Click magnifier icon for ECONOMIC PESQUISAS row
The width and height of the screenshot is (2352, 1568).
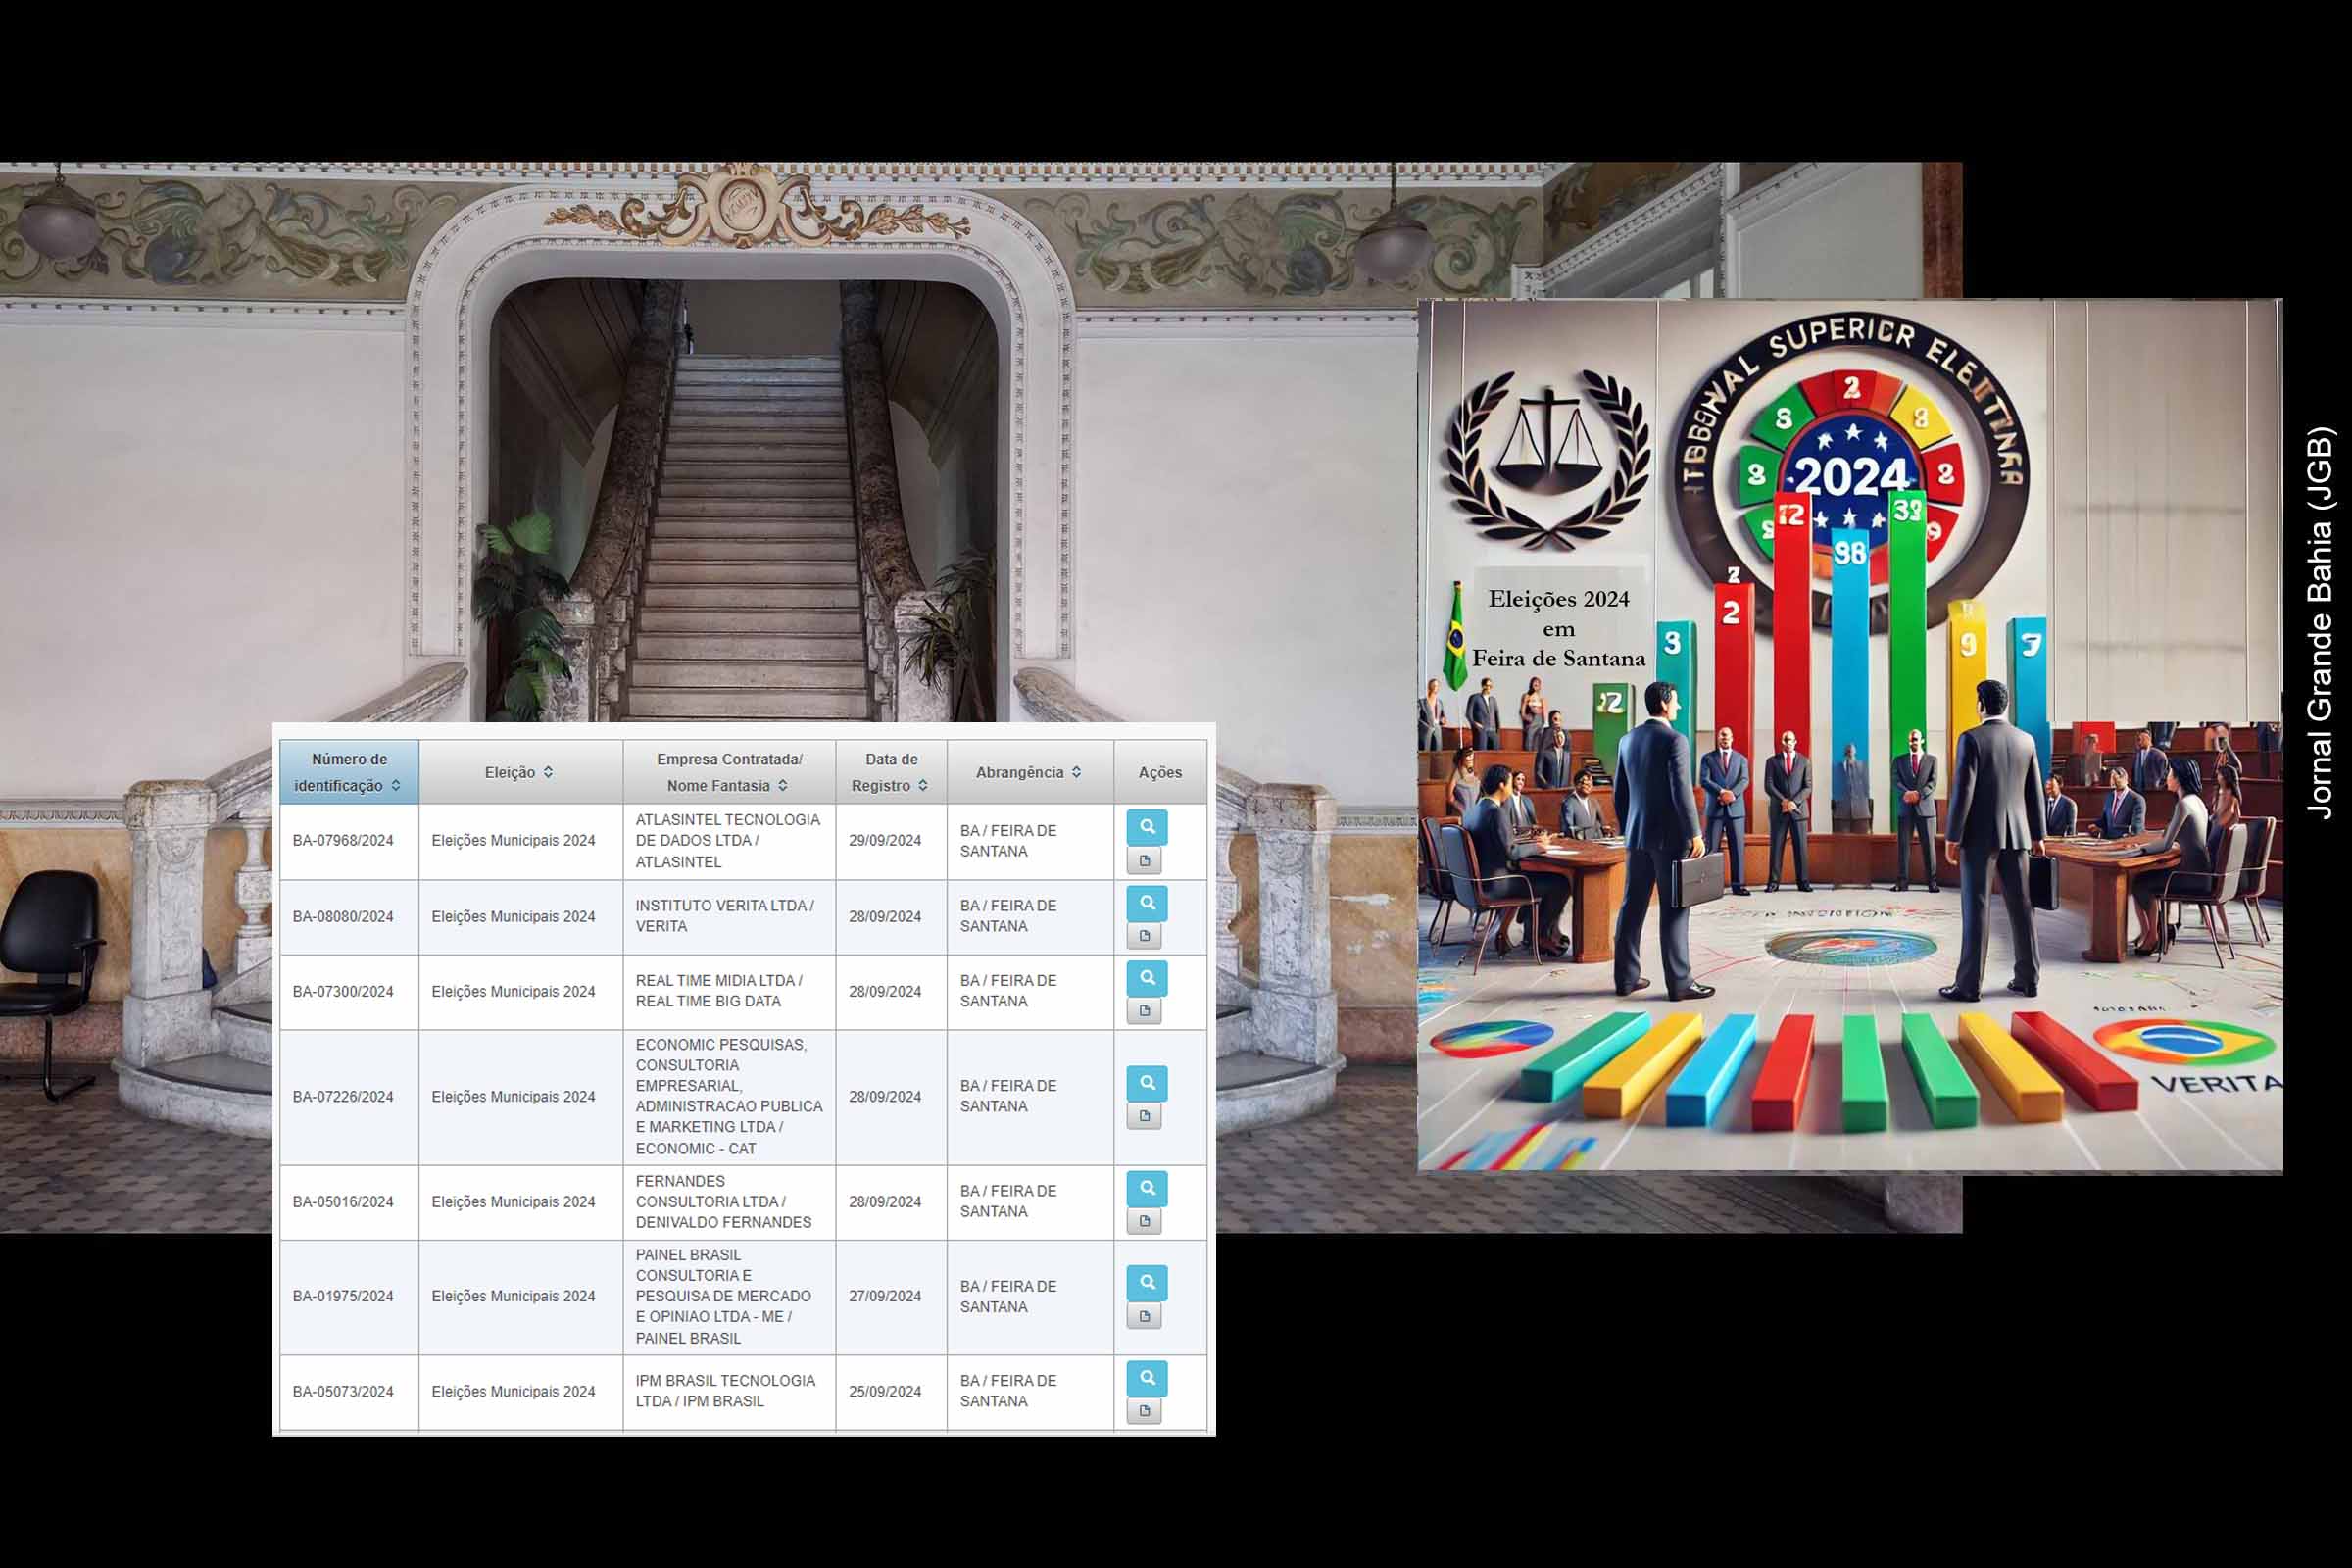tap(1146, 1083)
